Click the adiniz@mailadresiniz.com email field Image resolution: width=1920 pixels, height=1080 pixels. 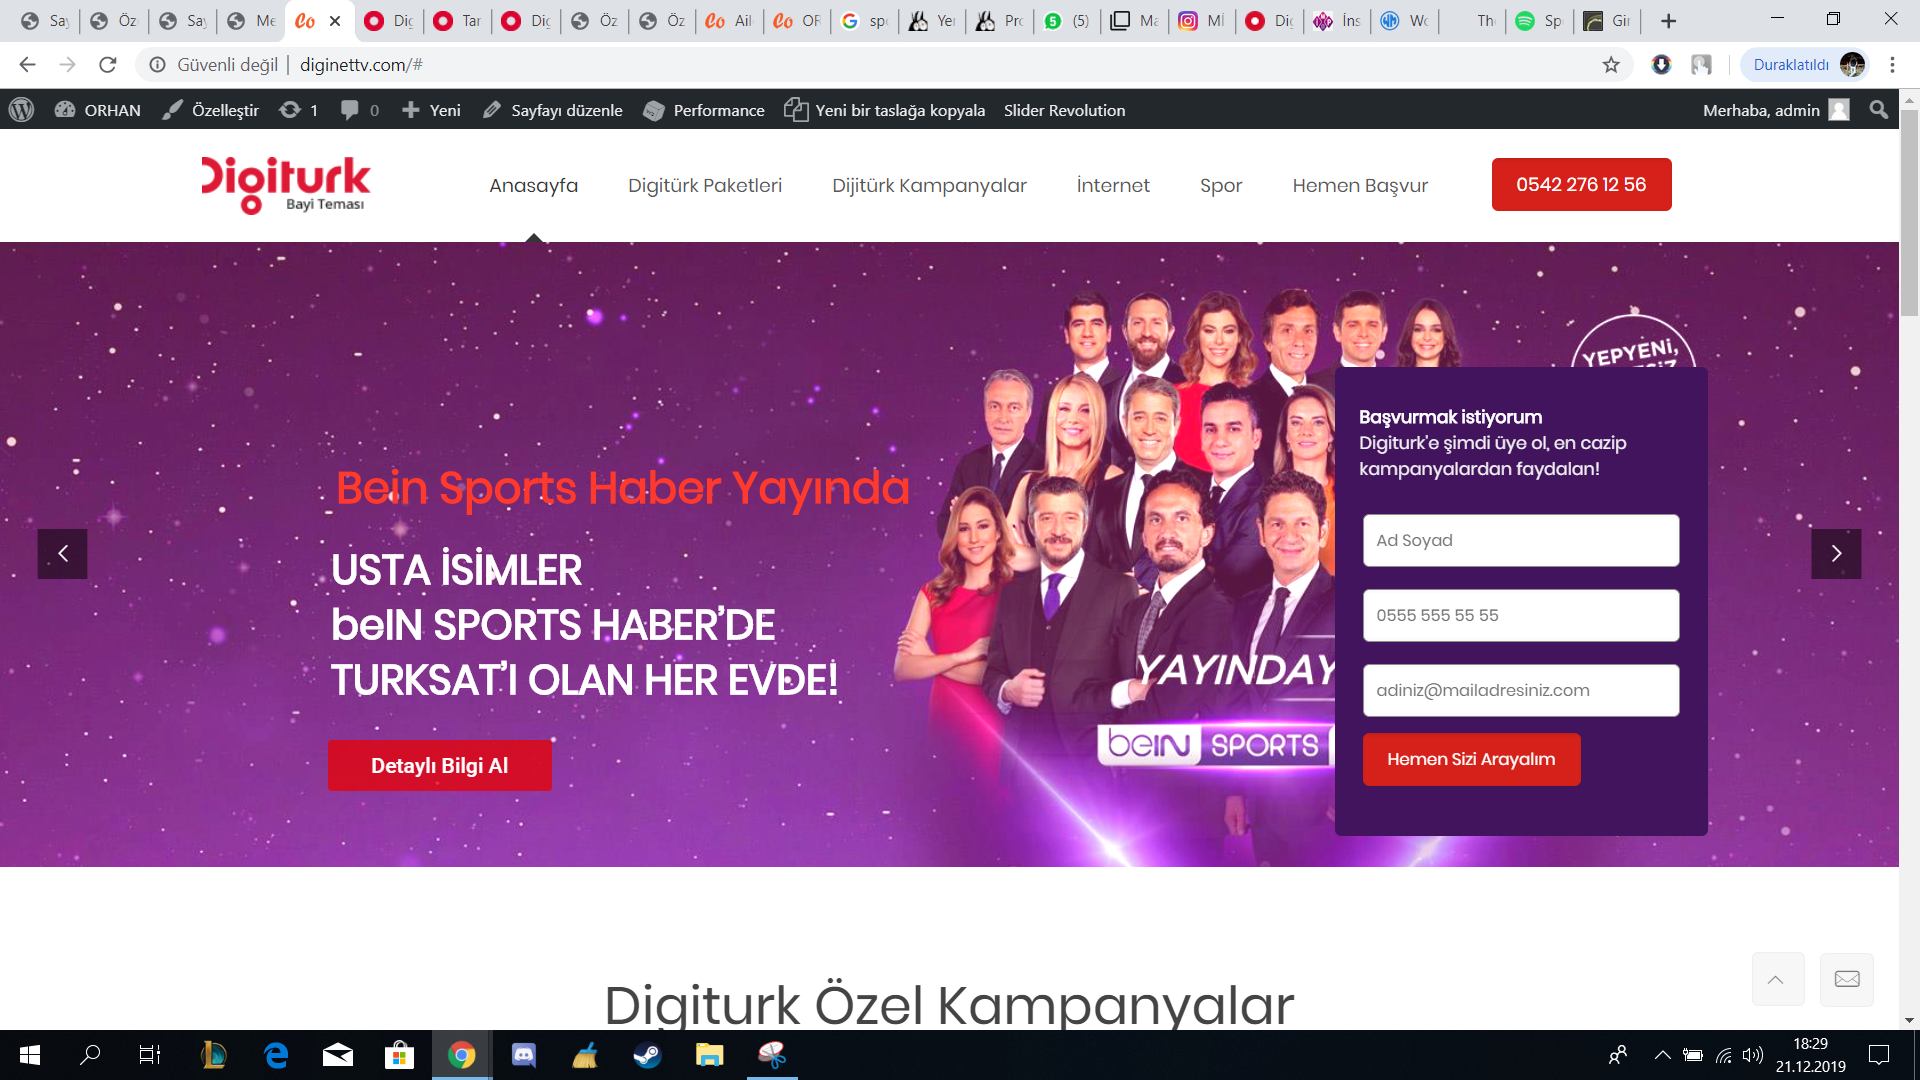(1520, 690)
